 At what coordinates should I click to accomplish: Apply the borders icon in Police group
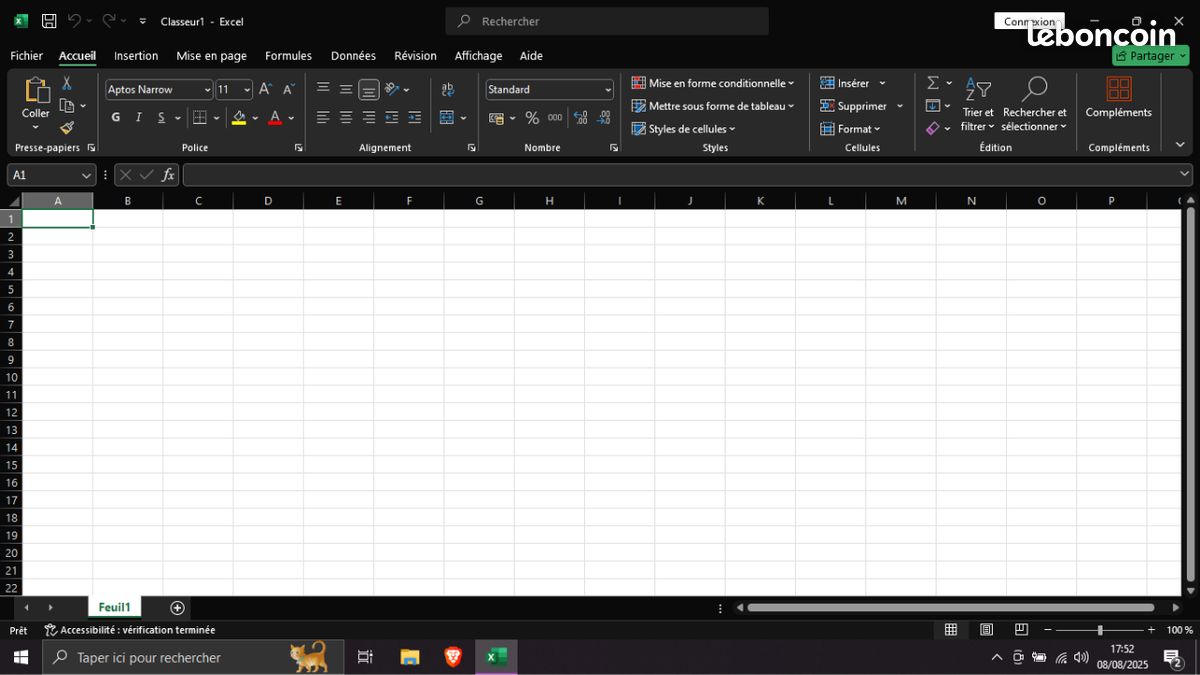[200, 118]
